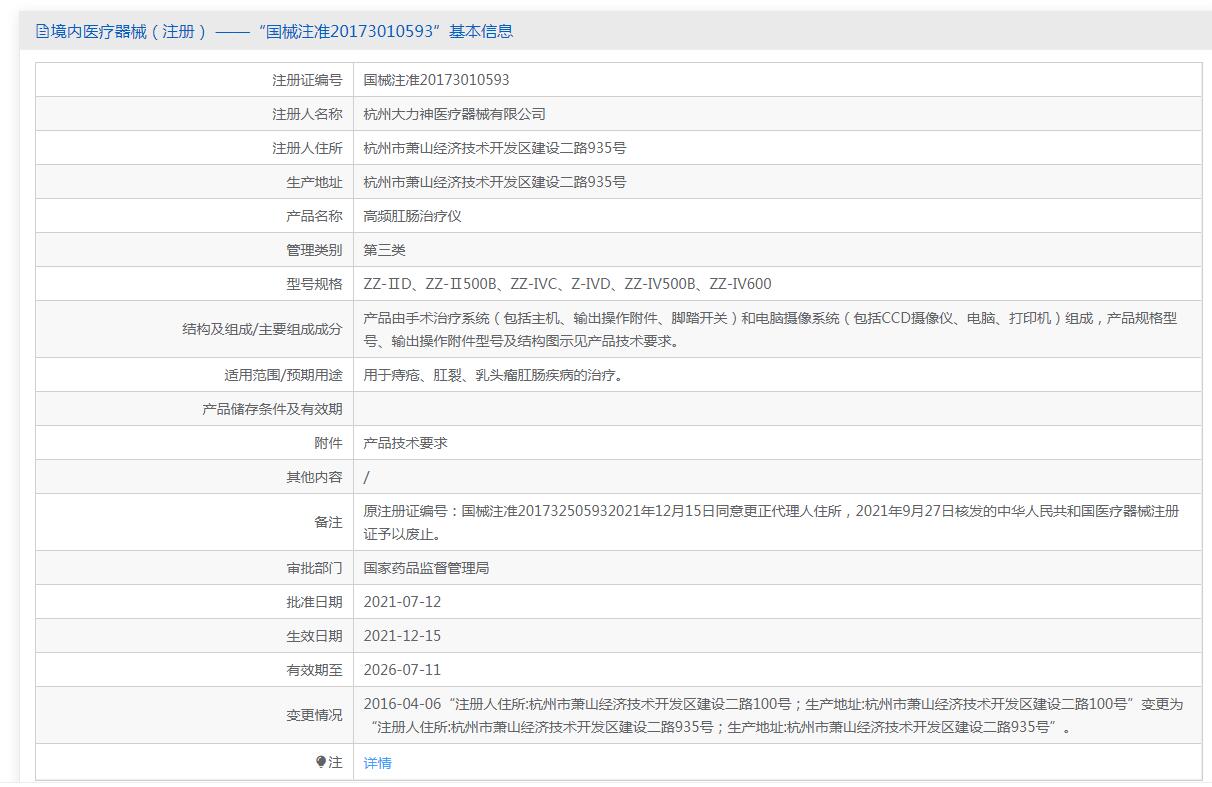Viewport: 1212px width, 787px height.
Task: Click the 备注 row label
Action: point(328,522)
